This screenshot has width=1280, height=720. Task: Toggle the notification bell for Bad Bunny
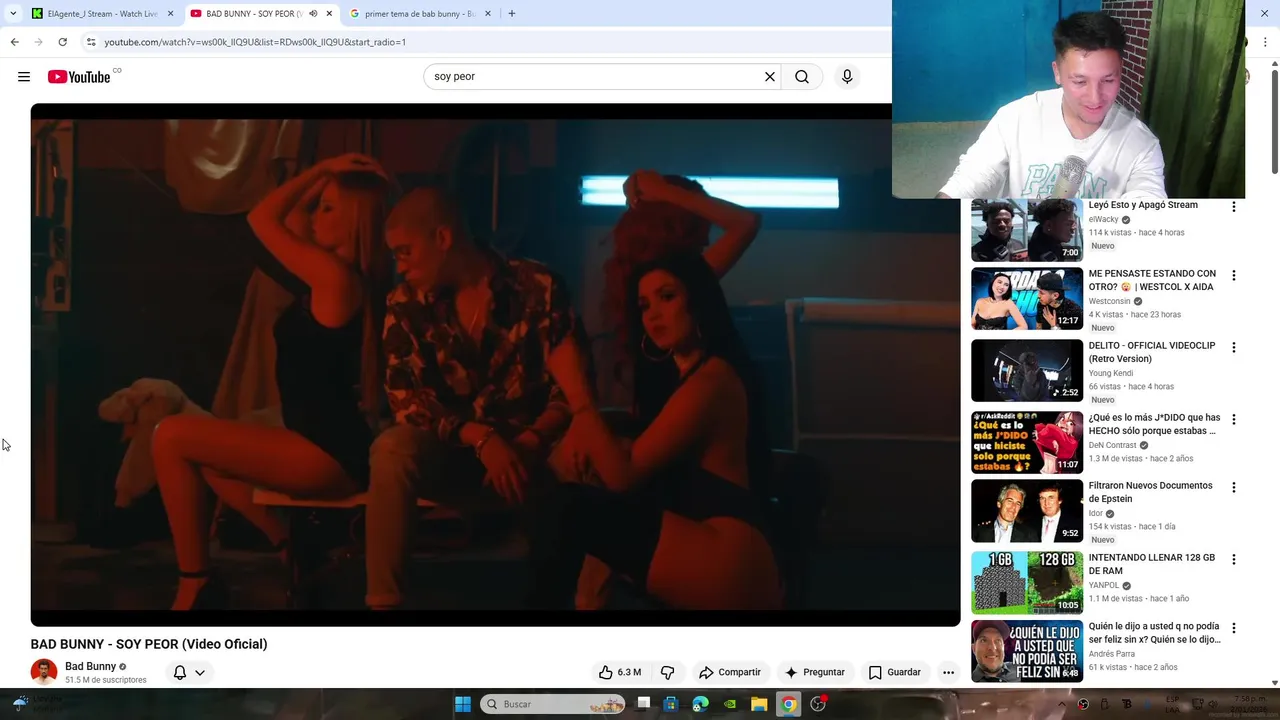point(180,672)
